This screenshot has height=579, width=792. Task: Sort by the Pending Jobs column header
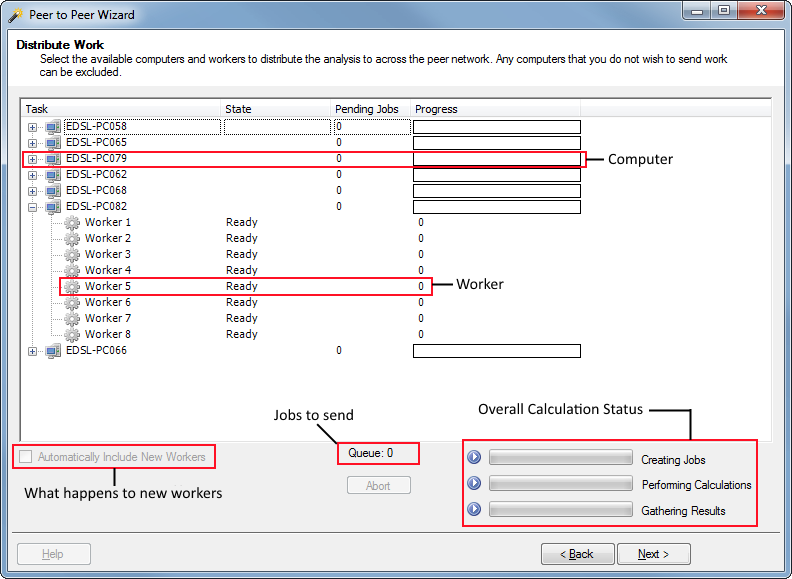[x=371, y=109]
